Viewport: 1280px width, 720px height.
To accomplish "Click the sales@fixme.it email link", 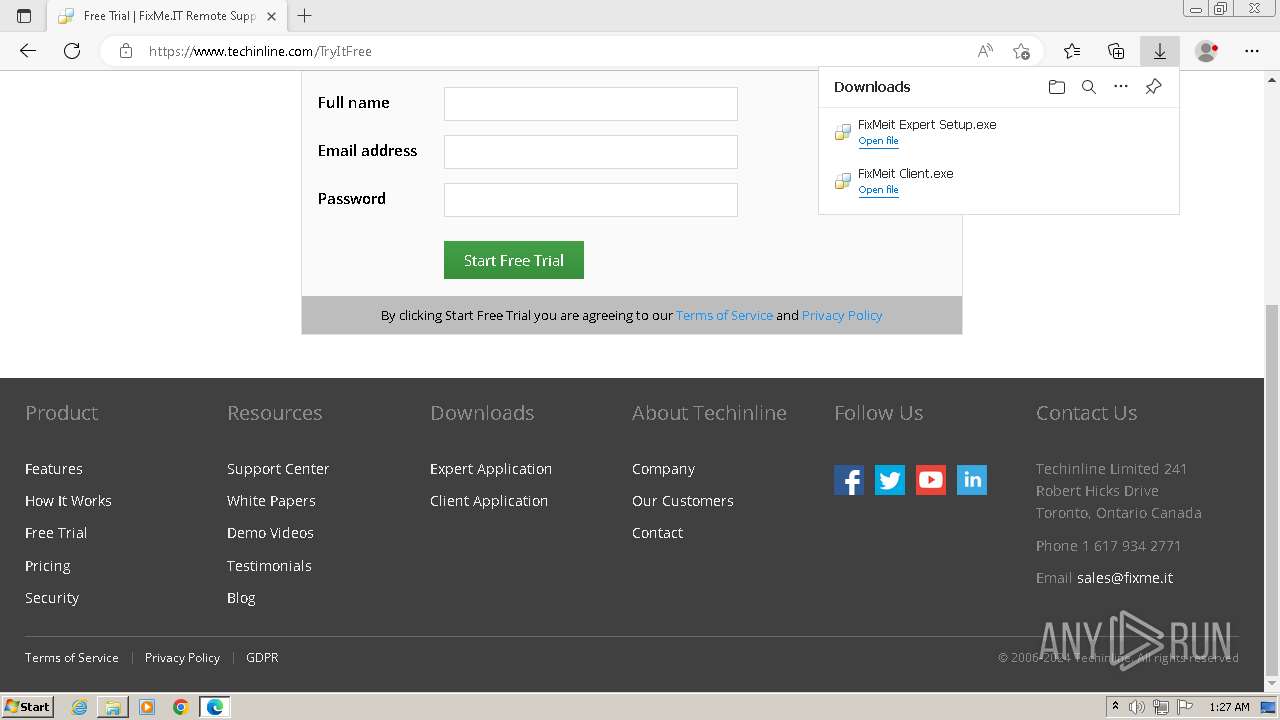I will pyautogui.click(x=1125, y=578).
